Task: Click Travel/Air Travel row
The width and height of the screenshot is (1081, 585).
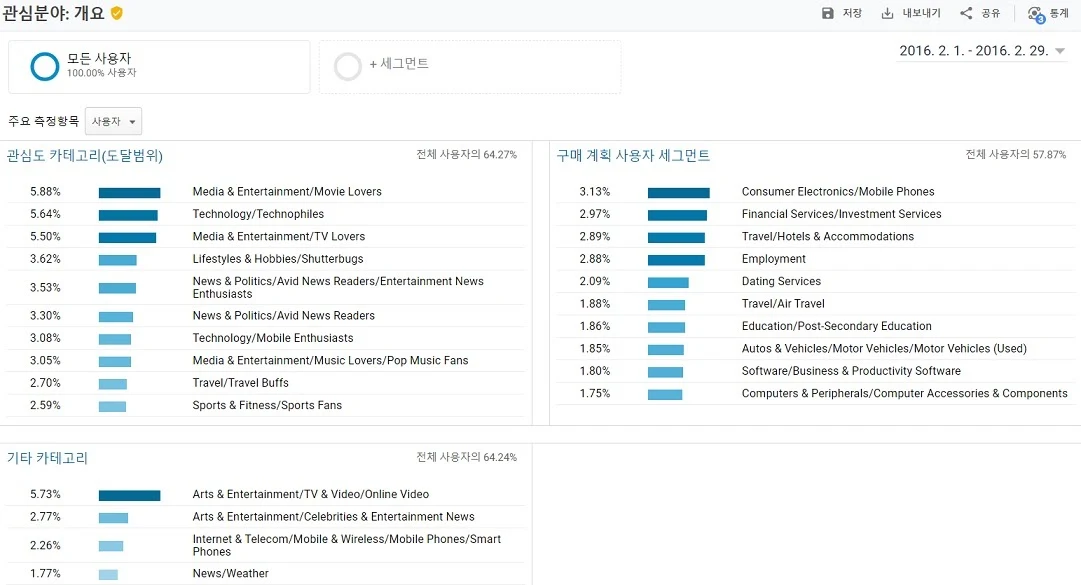Action: point(816,303)
